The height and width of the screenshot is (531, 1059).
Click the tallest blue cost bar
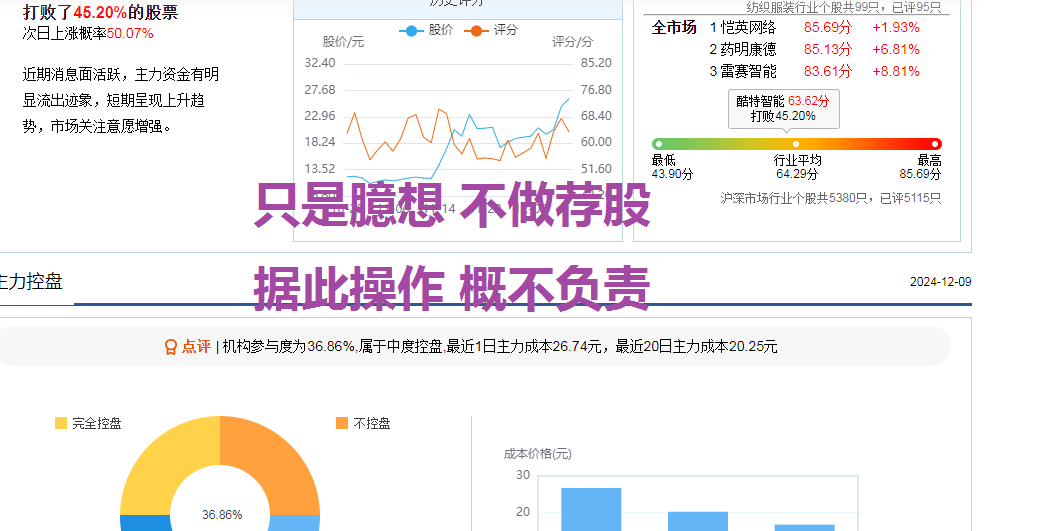click(591, 509)
